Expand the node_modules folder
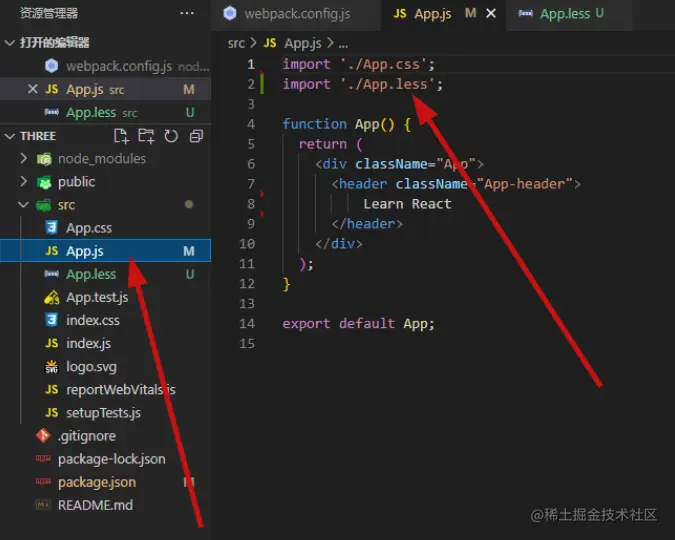675x540 pixels. coord(23,158)
